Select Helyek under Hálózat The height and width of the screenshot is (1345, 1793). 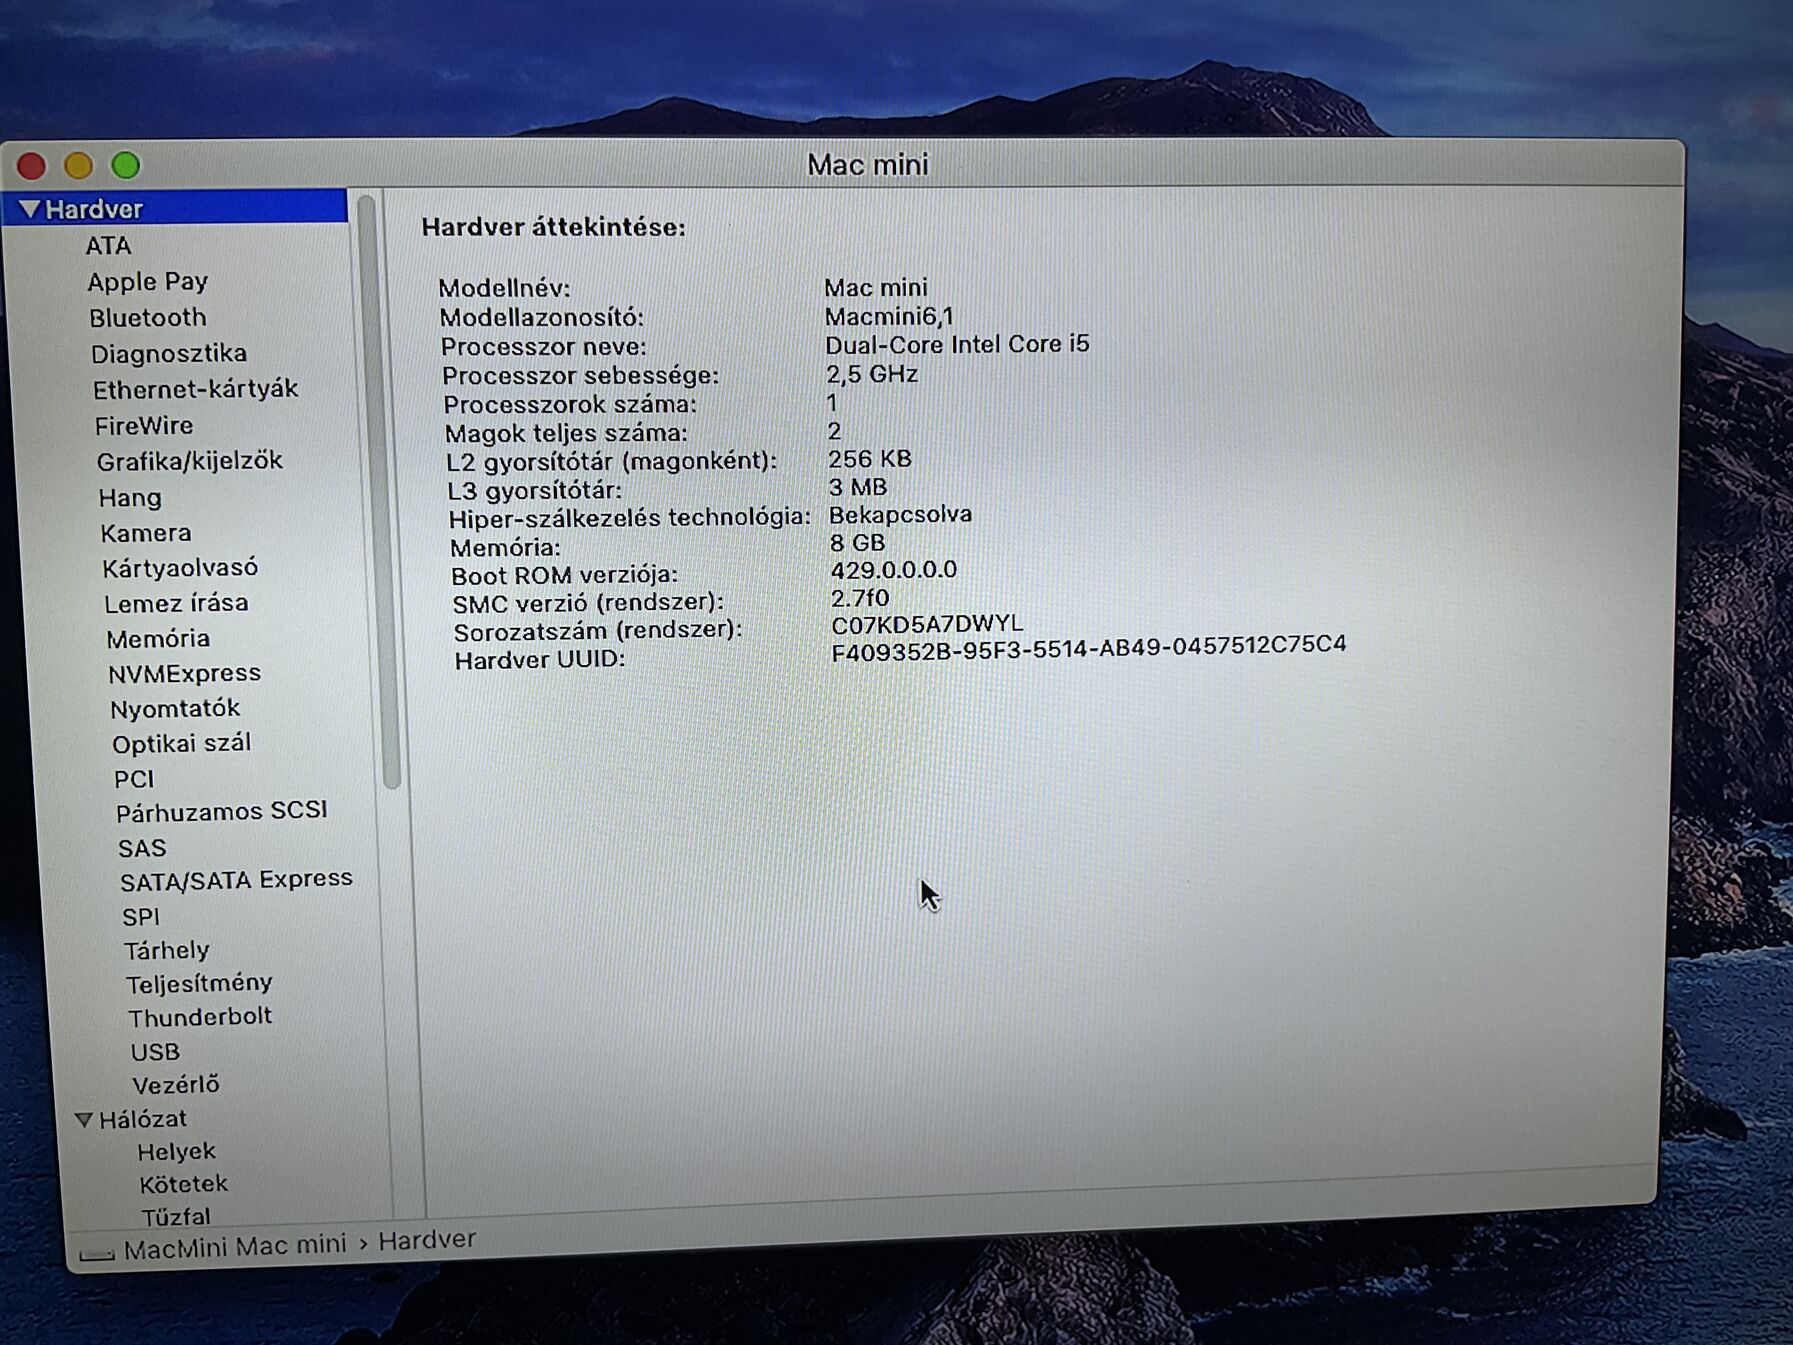click(x=176, y=1152)
